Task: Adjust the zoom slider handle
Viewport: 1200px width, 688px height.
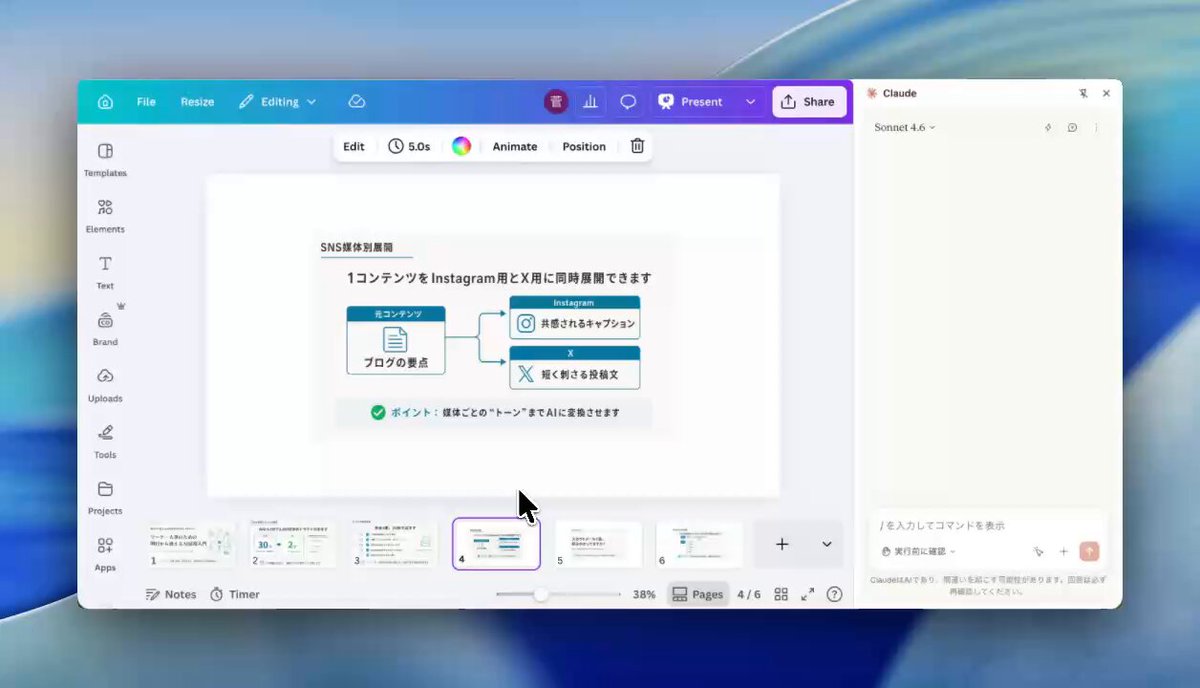Action: pos(541,594)
